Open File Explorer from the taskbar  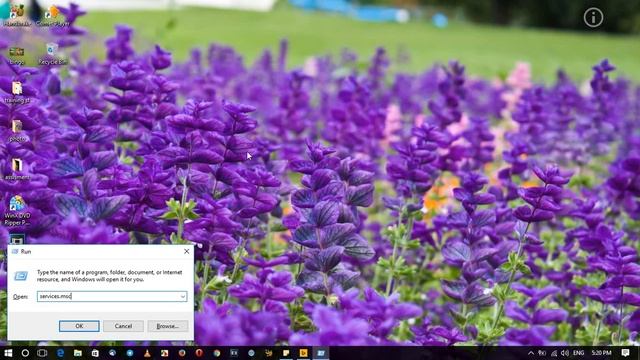tap(78, 353)
